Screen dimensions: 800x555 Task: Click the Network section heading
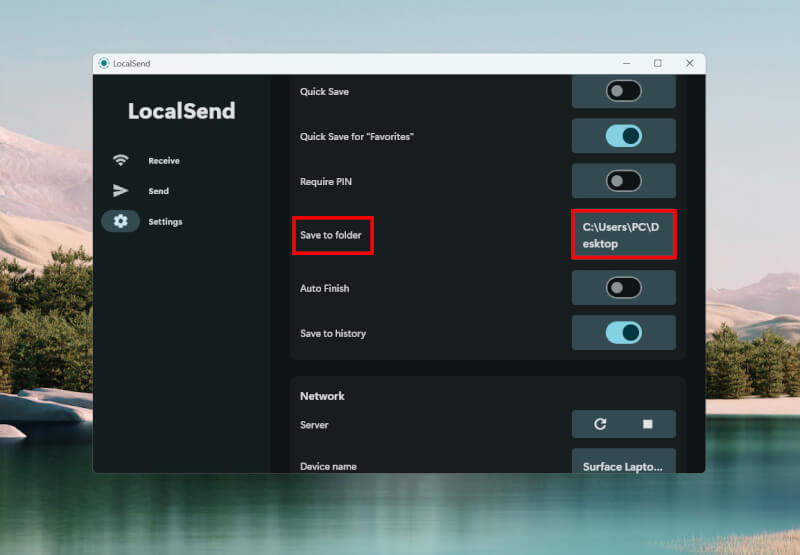pos(322,396)
